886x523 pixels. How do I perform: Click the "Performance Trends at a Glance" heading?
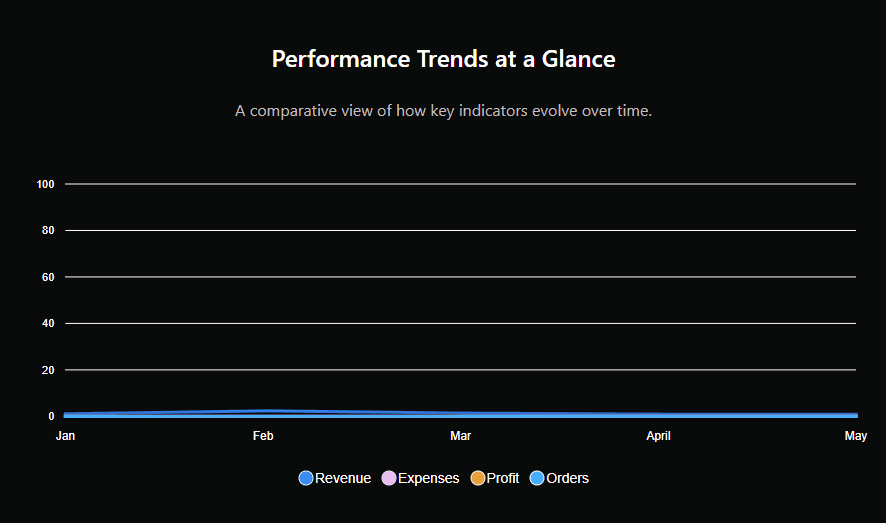pyautogui.click(x=443, y=59)
